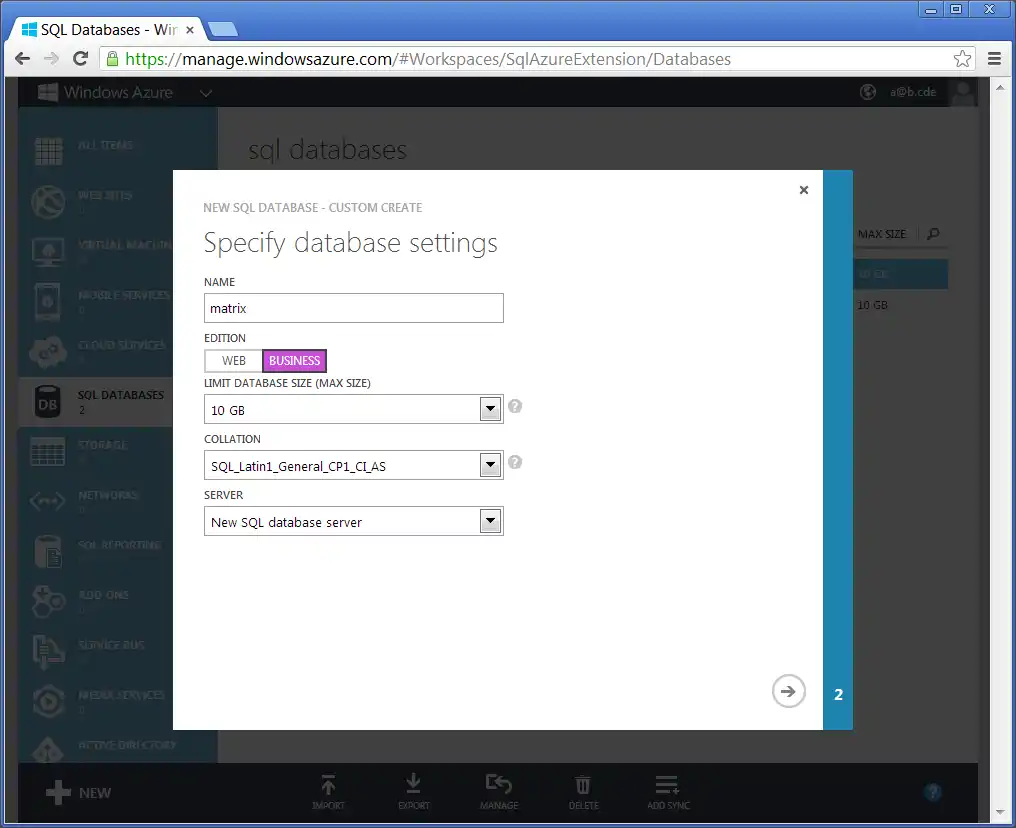Open the a@b.cde account menu
1016x828 pixels.
click(912, 92)
